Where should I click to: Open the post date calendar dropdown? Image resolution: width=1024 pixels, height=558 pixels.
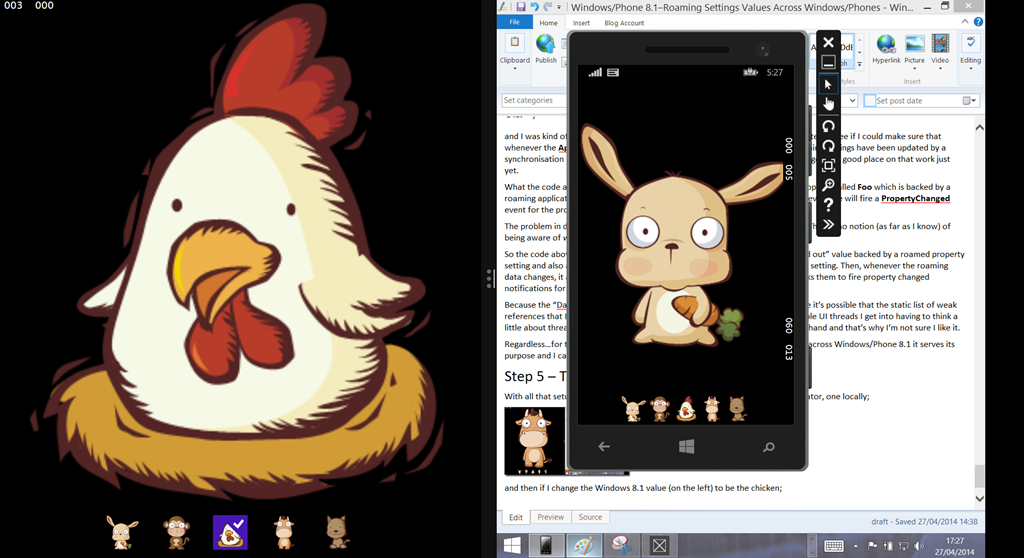pyautogui.click(x=970, y=101)
